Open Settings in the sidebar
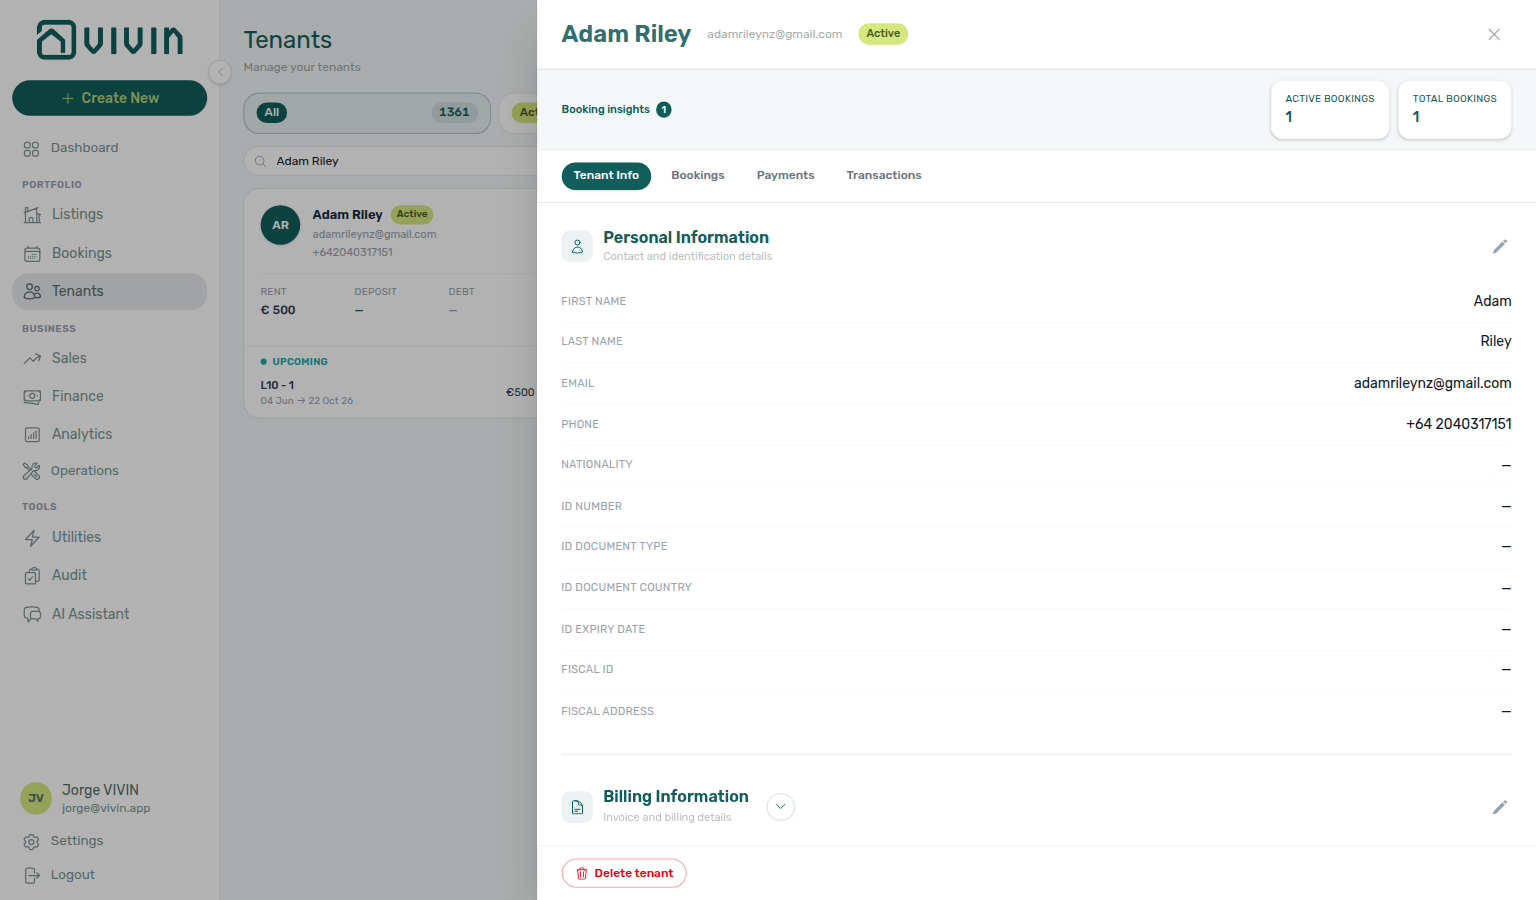This screenshot has width=1536, height=900. (x=76, y=841)
